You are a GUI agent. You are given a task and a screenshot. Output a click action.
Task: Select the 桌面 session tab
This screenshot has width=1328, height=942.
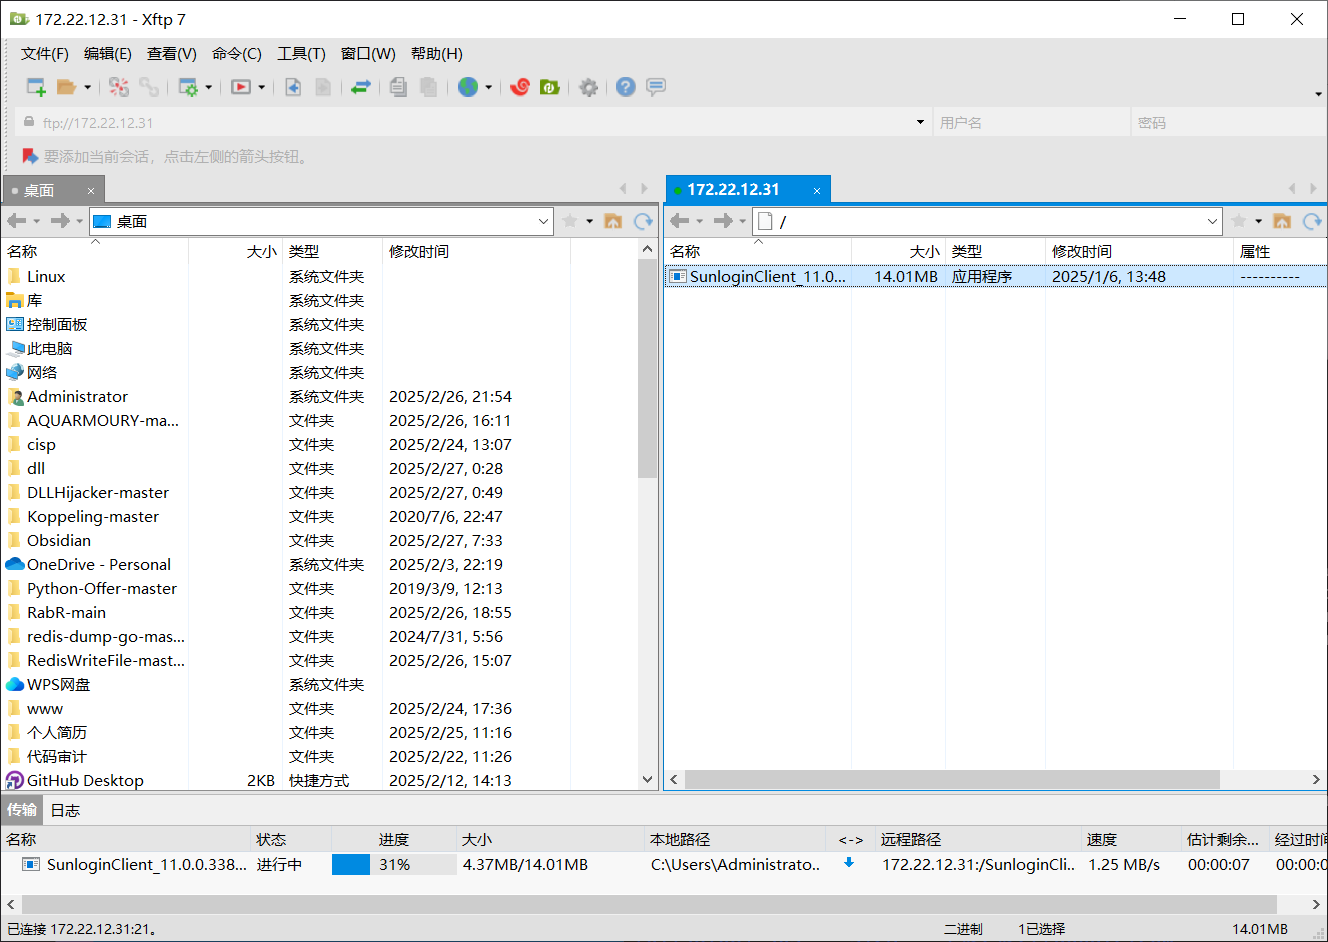pyautogui.click(x=45, y=189)
